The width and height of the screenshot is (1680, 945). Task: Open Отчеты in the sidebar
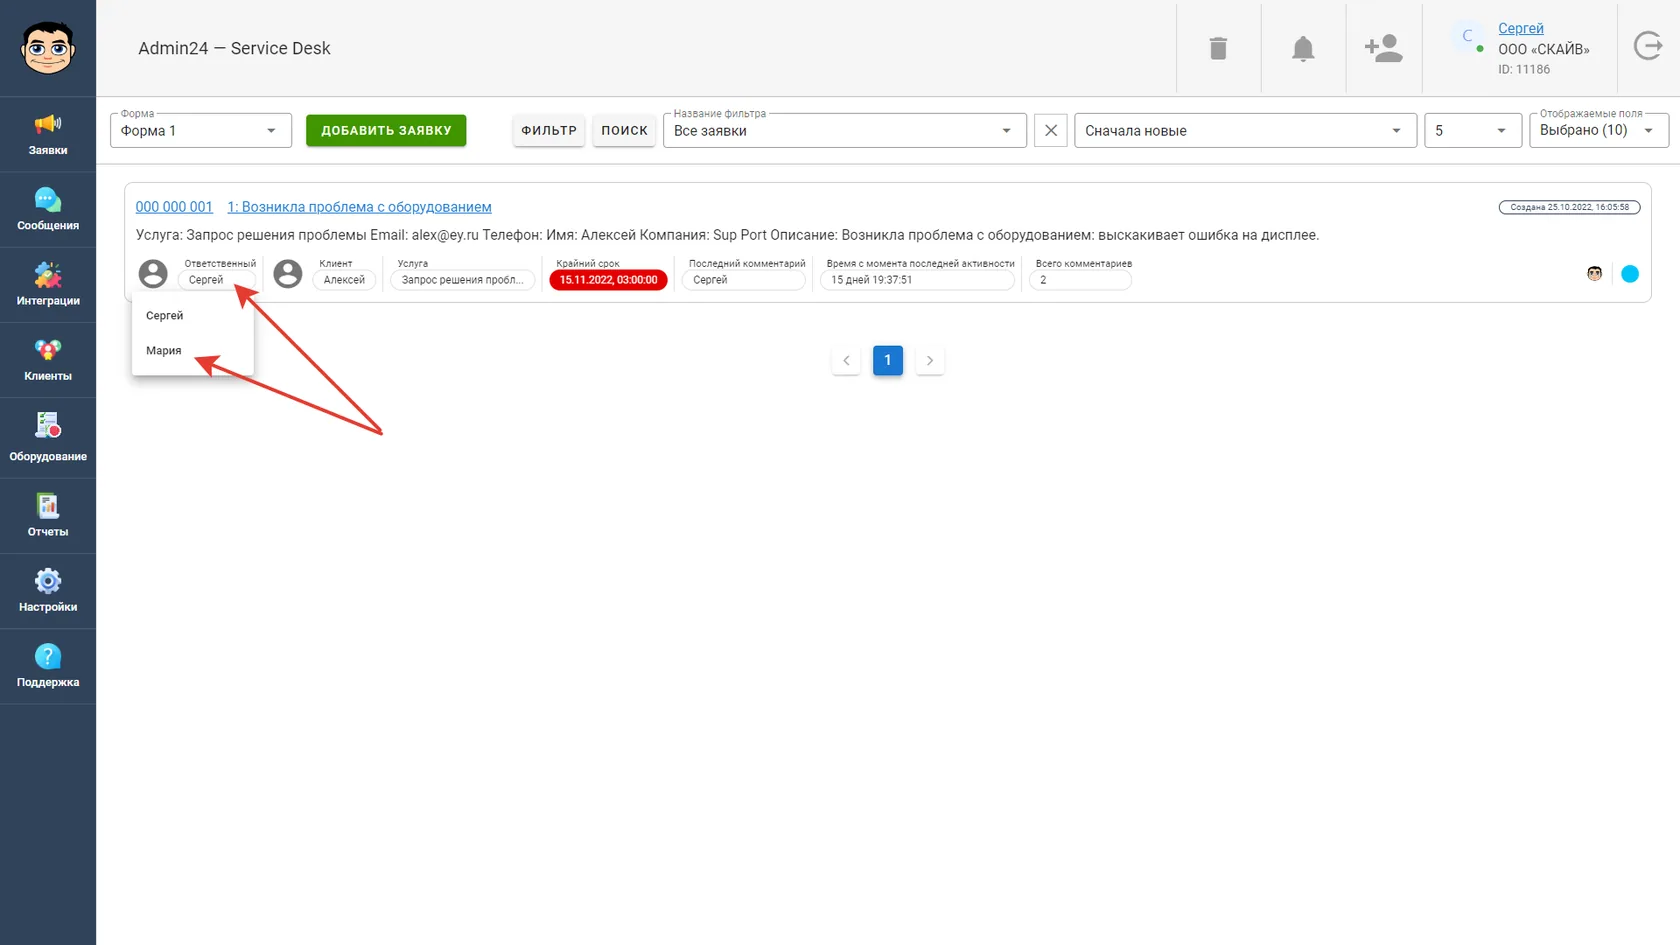[x=48, y=516]
